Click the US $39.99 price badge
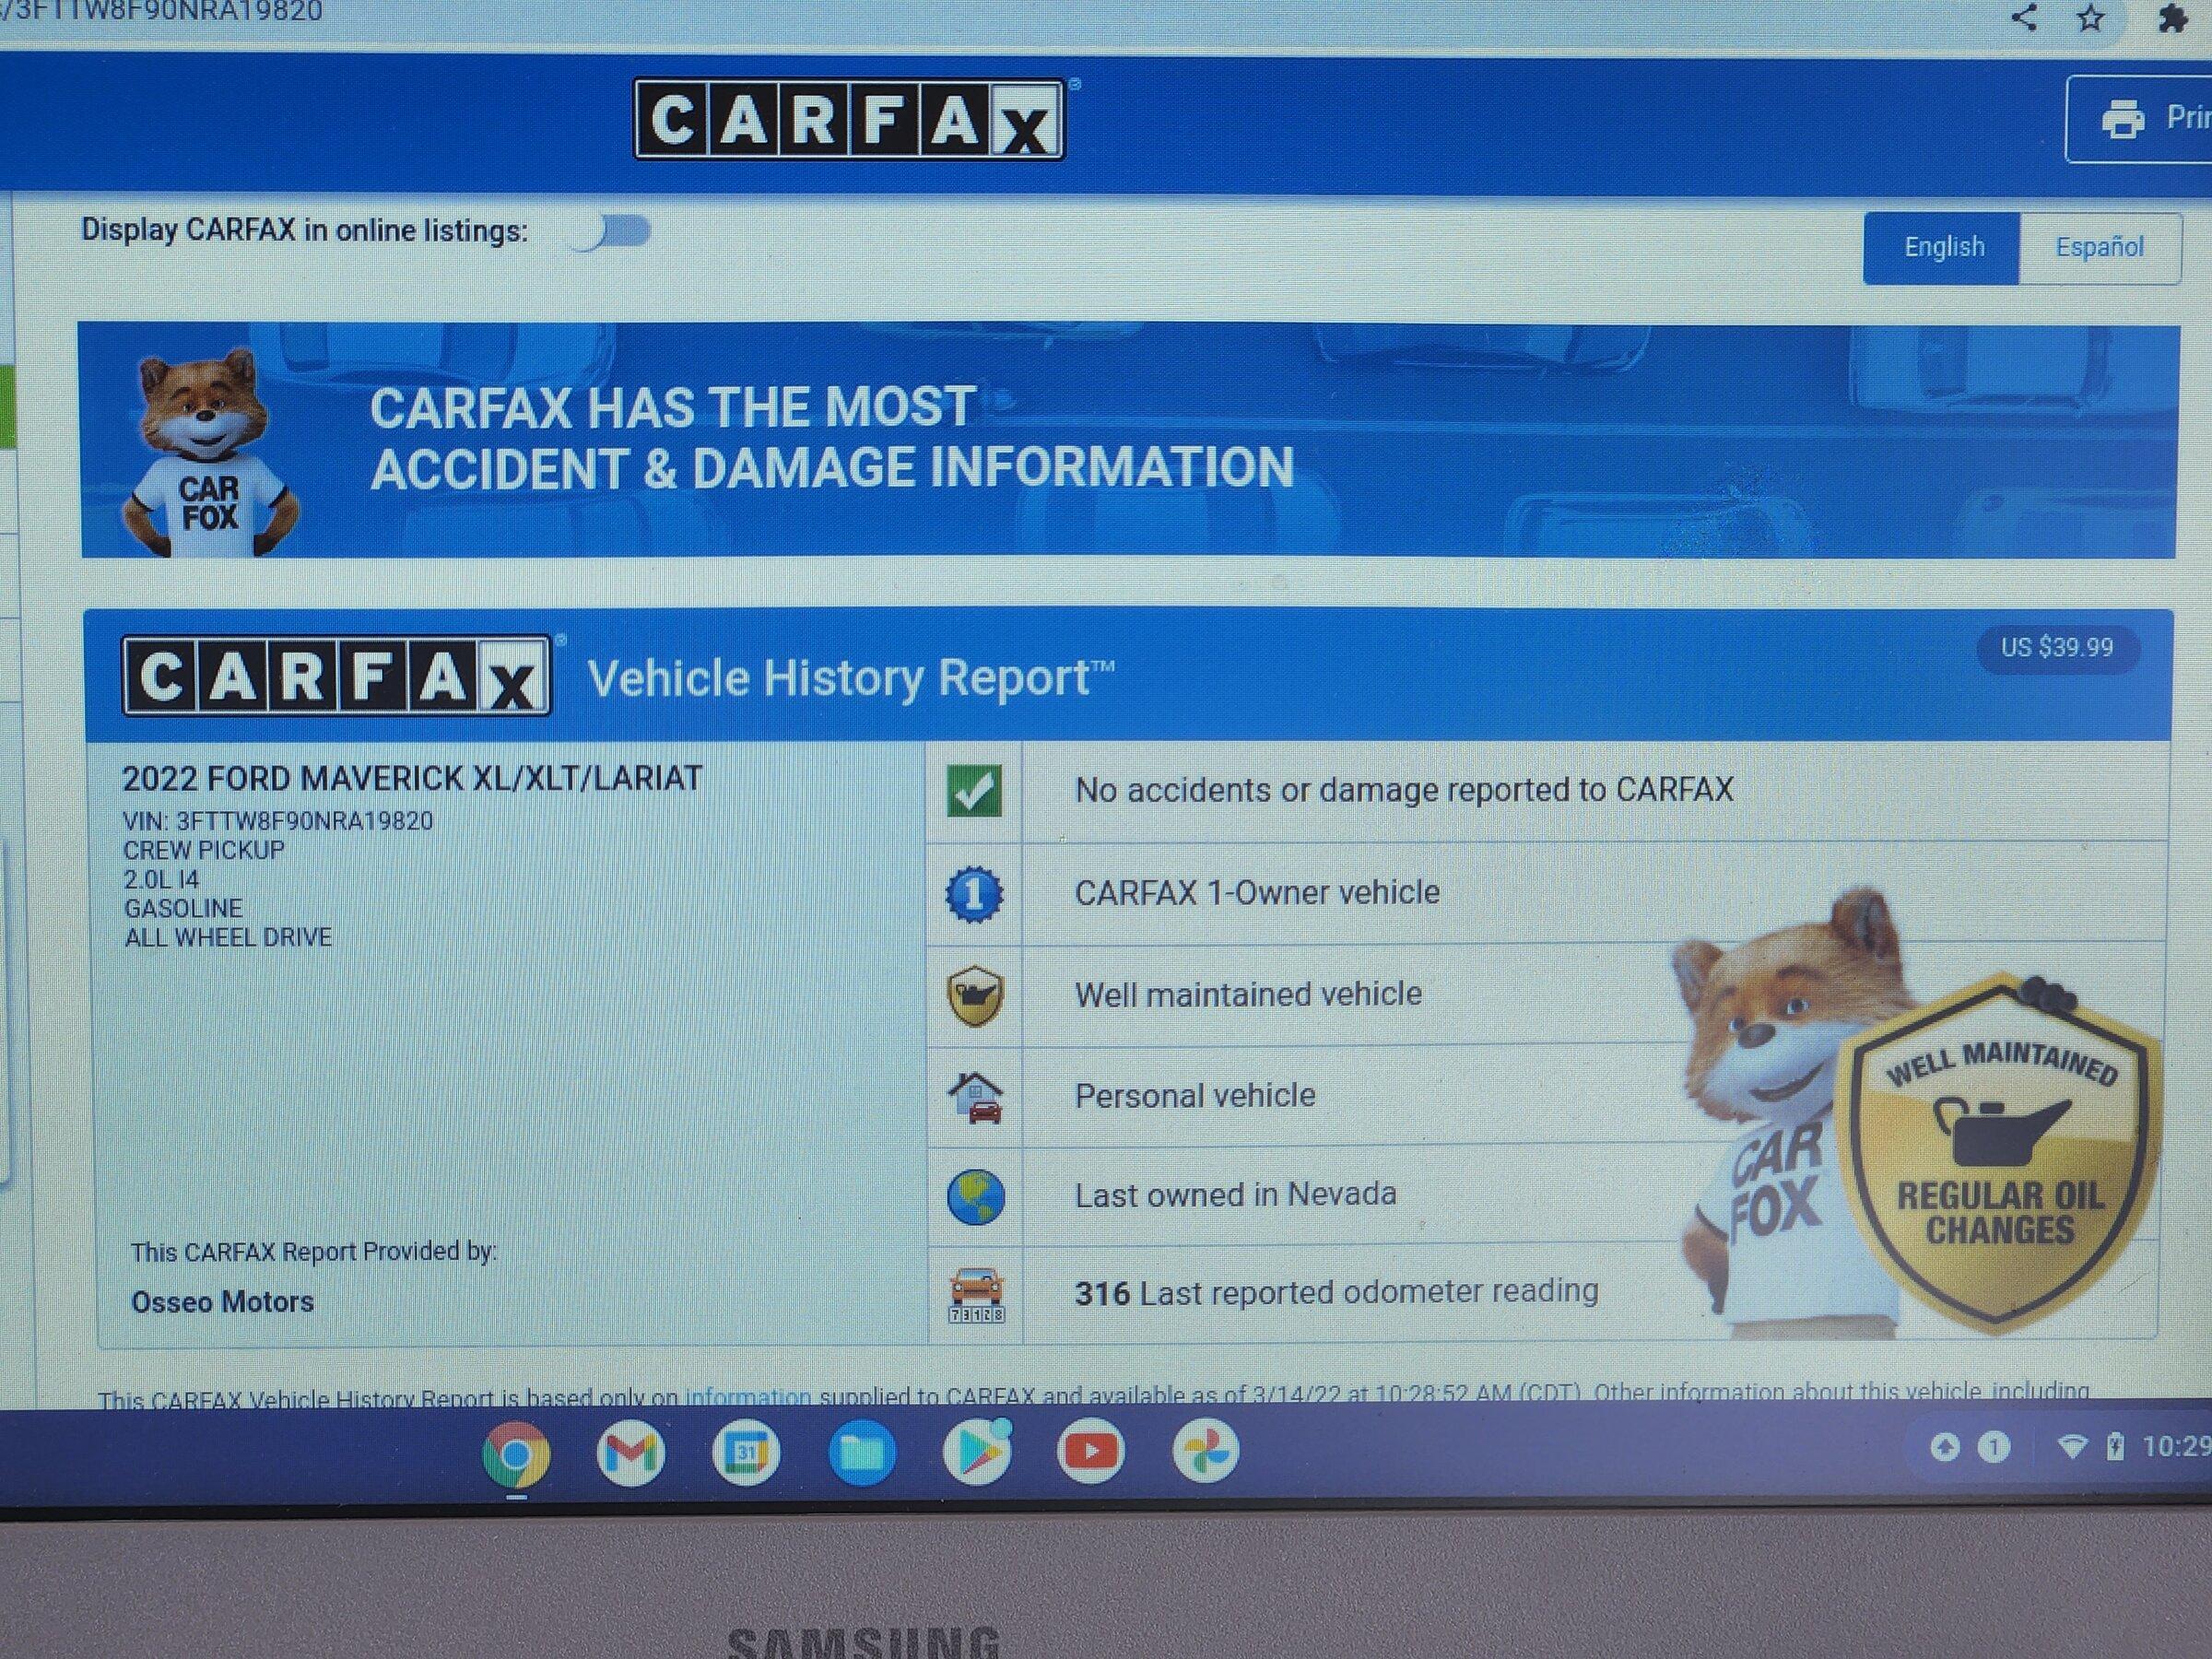This screenshot has width=2212, height=1659. pos(2057,648)
